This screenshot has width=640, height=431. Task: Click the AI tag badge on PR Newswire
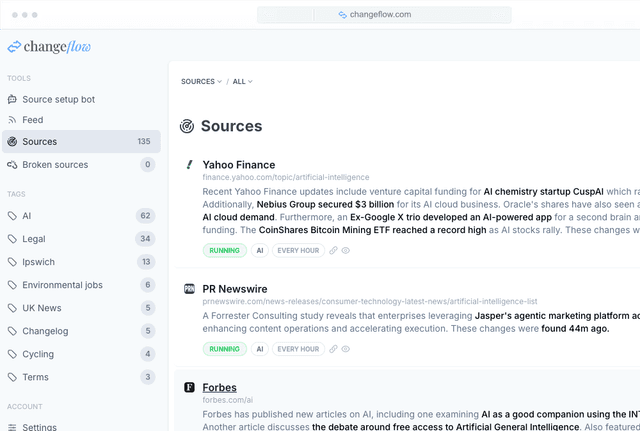point(260,349)
